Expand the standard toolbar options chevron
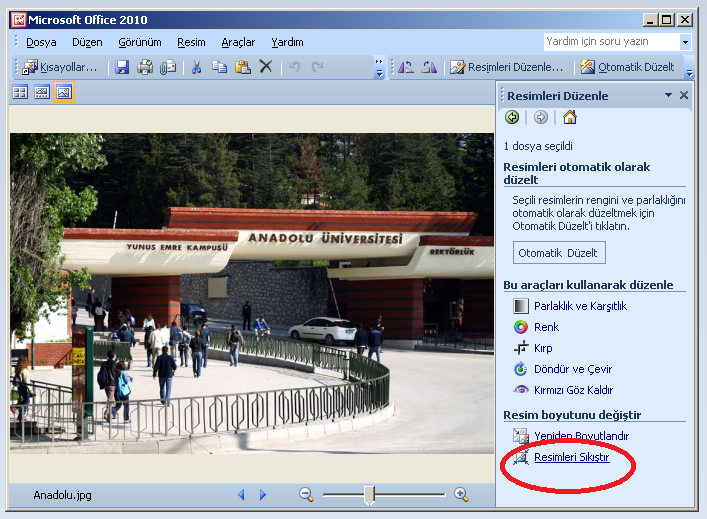Viewport: 707px width, 519px height. 379,67
